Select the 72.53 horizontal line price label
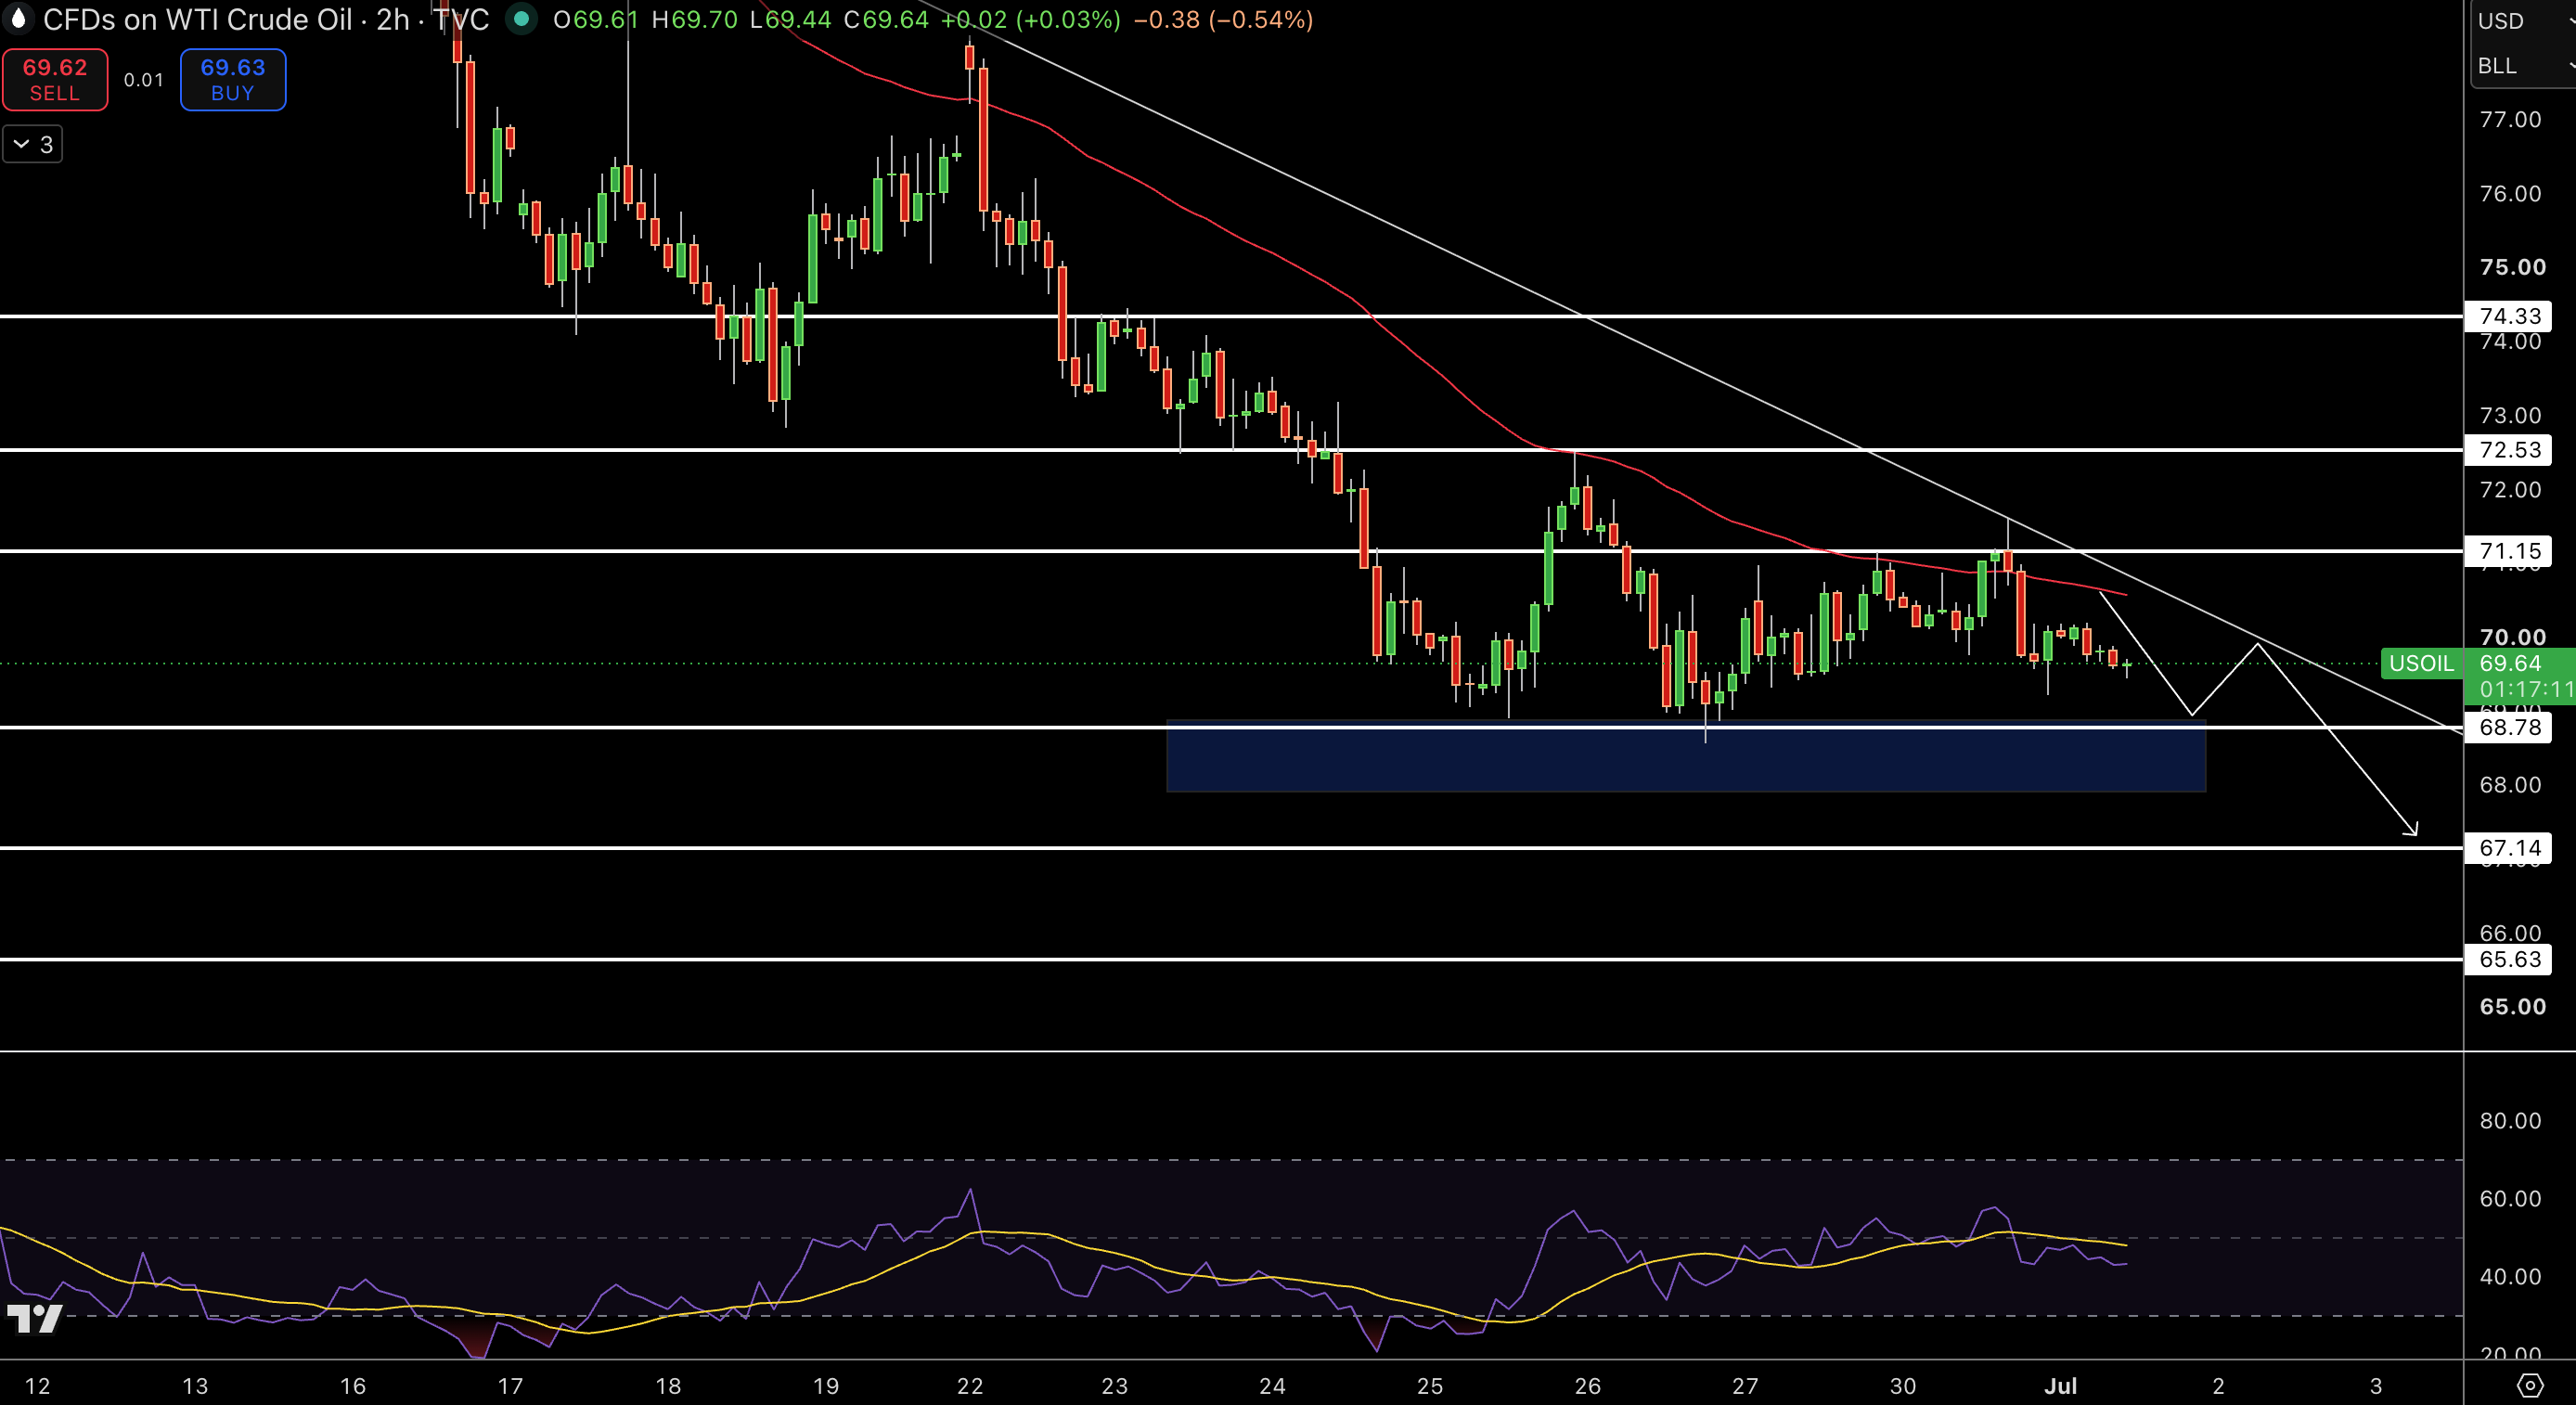This screenshot has width=2576, height=1405. point(2509,450)
